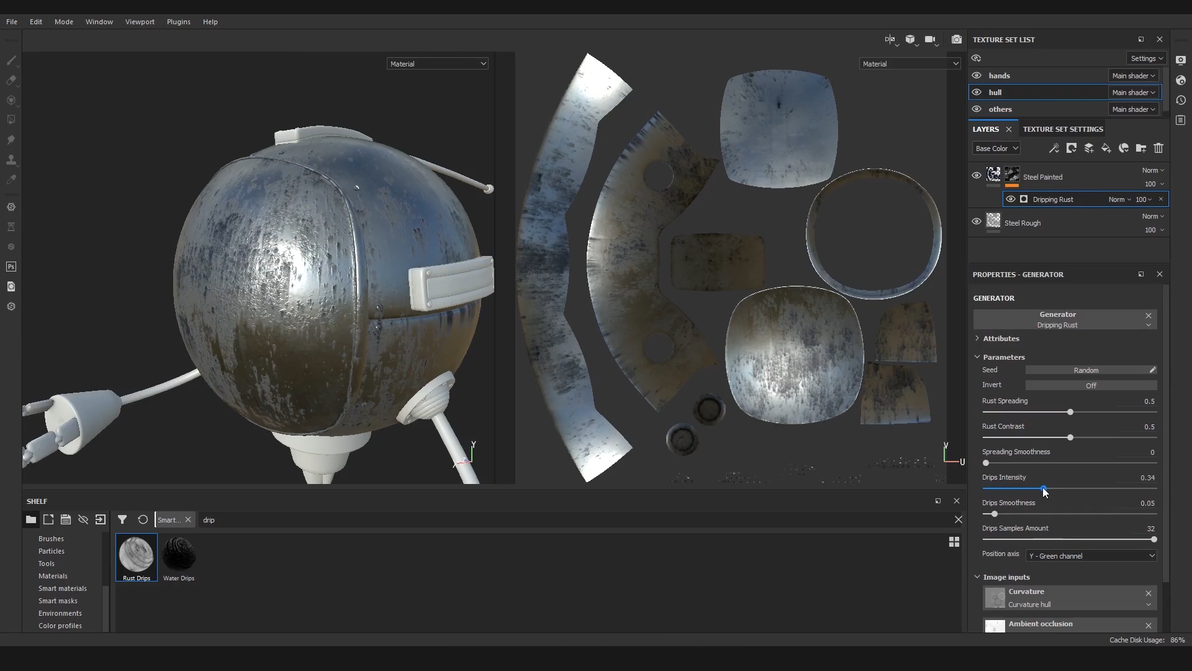The height and width of the screenshot is (671, 1192).
Task: Open the Viewport menu
Action: pos(139,21)
